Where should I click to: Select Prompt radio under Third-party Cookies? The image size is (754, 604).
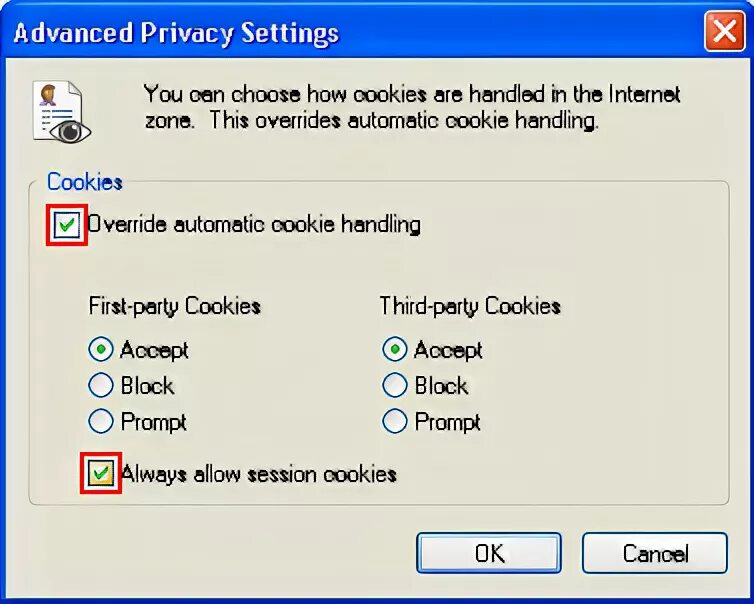(x=395, y=421)
